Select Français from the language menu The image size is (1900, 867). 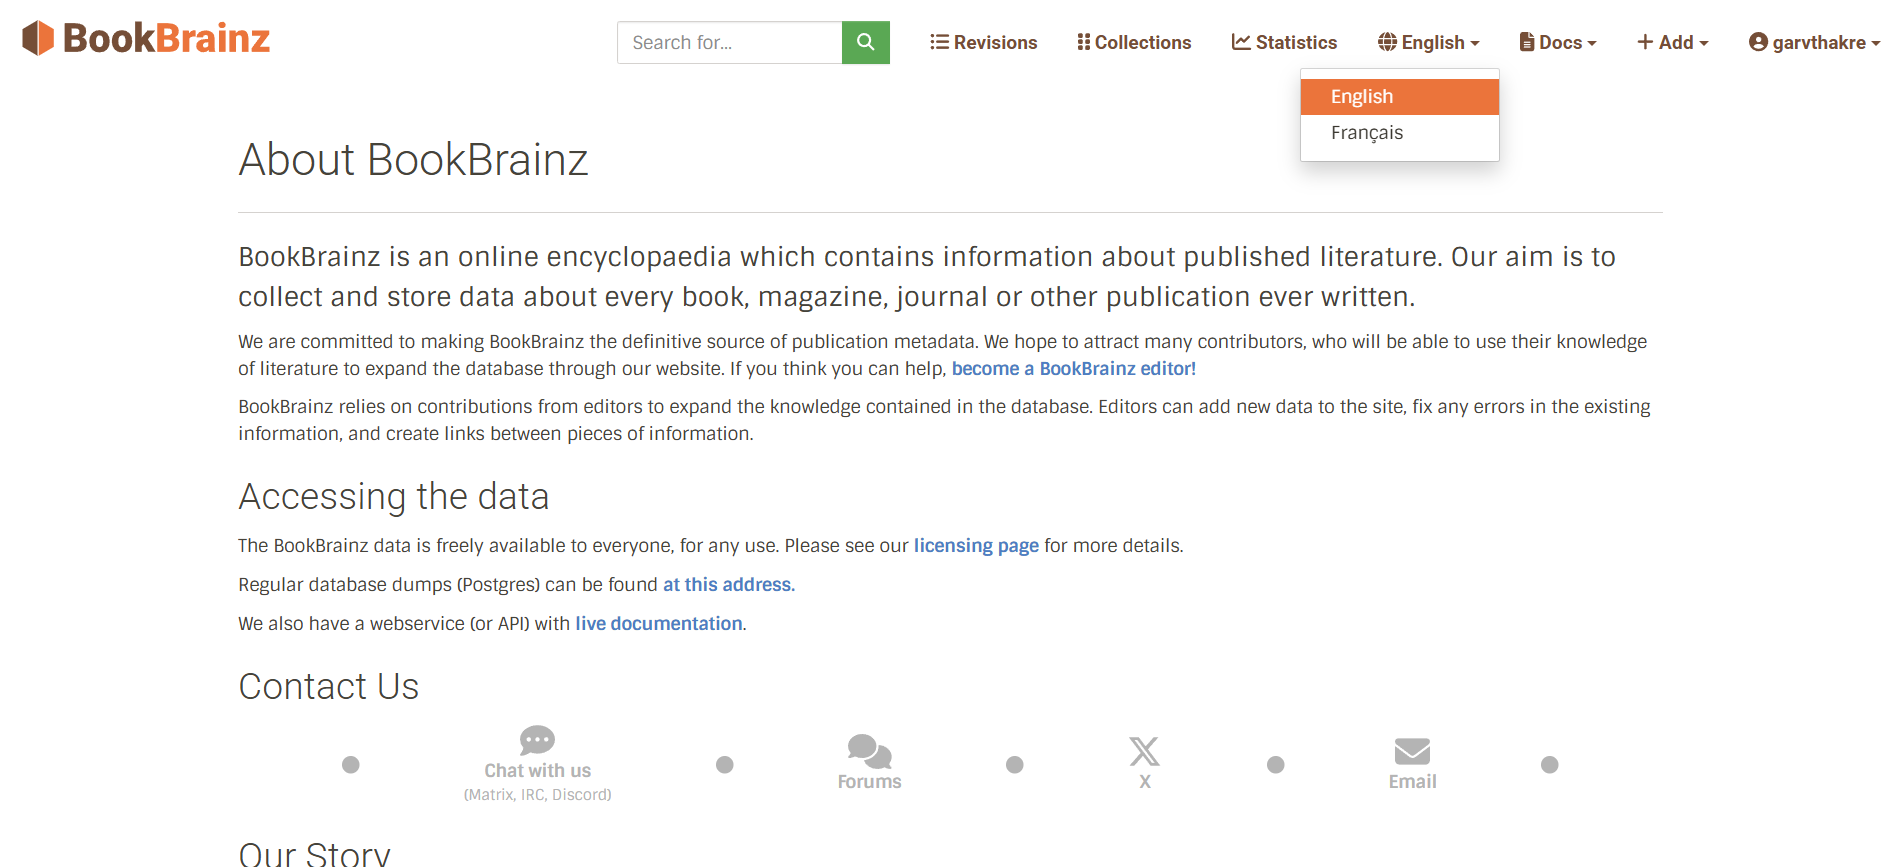pos(1367,133)
